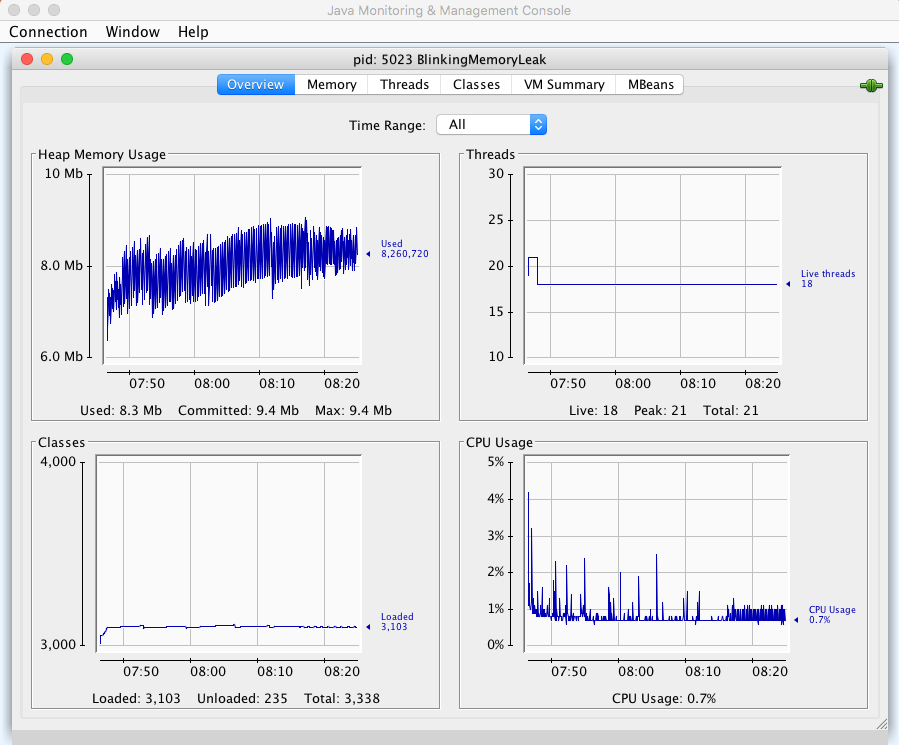Open the Time Range dropdown
This screenshot has width=899, height=746.
coord(491,125)
